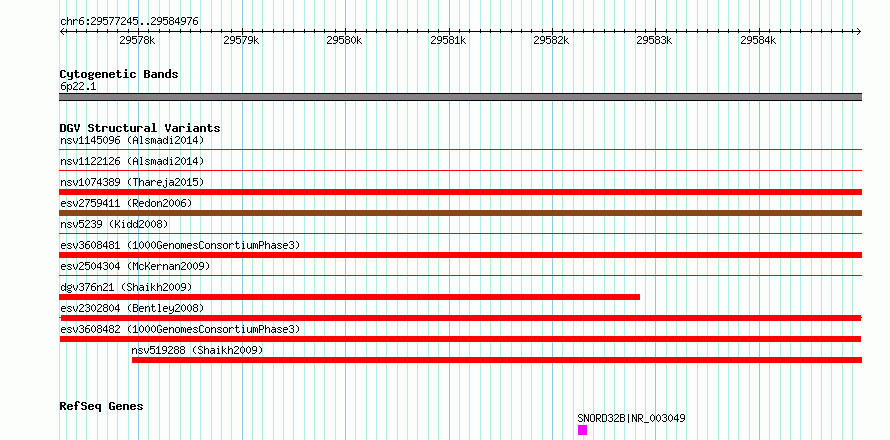Open the esv2302804 (Bentley2008) label
Screen dimensions: 890x440
point(132,308)
